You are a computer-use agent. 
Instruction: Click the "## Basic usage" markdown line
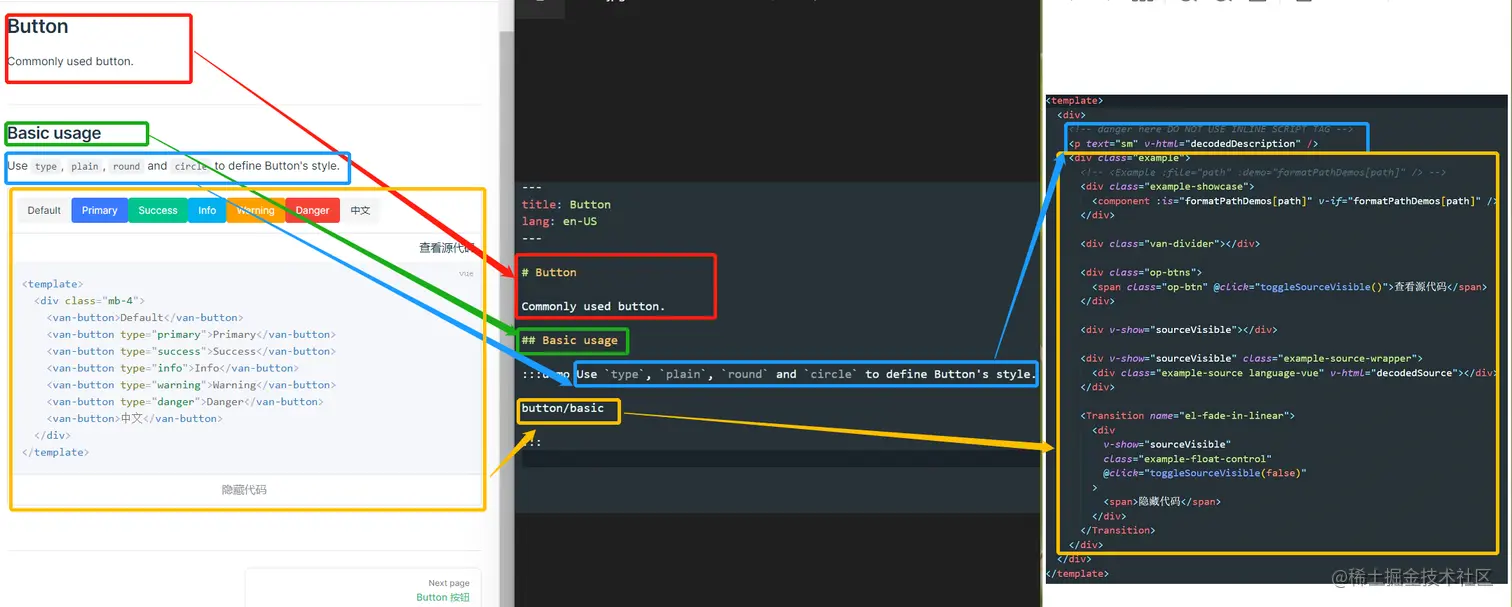570,340
